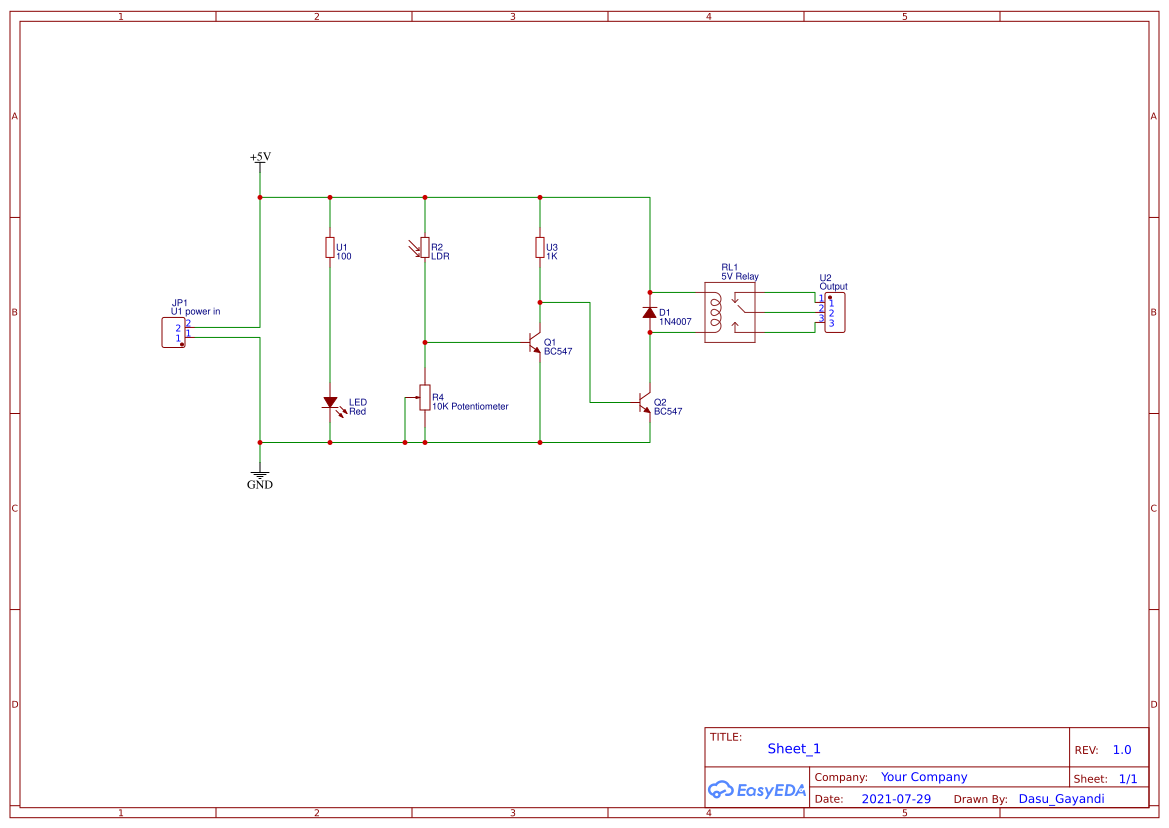This screenshot has width=1169, height=828.
Task: Select the LDR symbol R2
Action: point(426,248)
